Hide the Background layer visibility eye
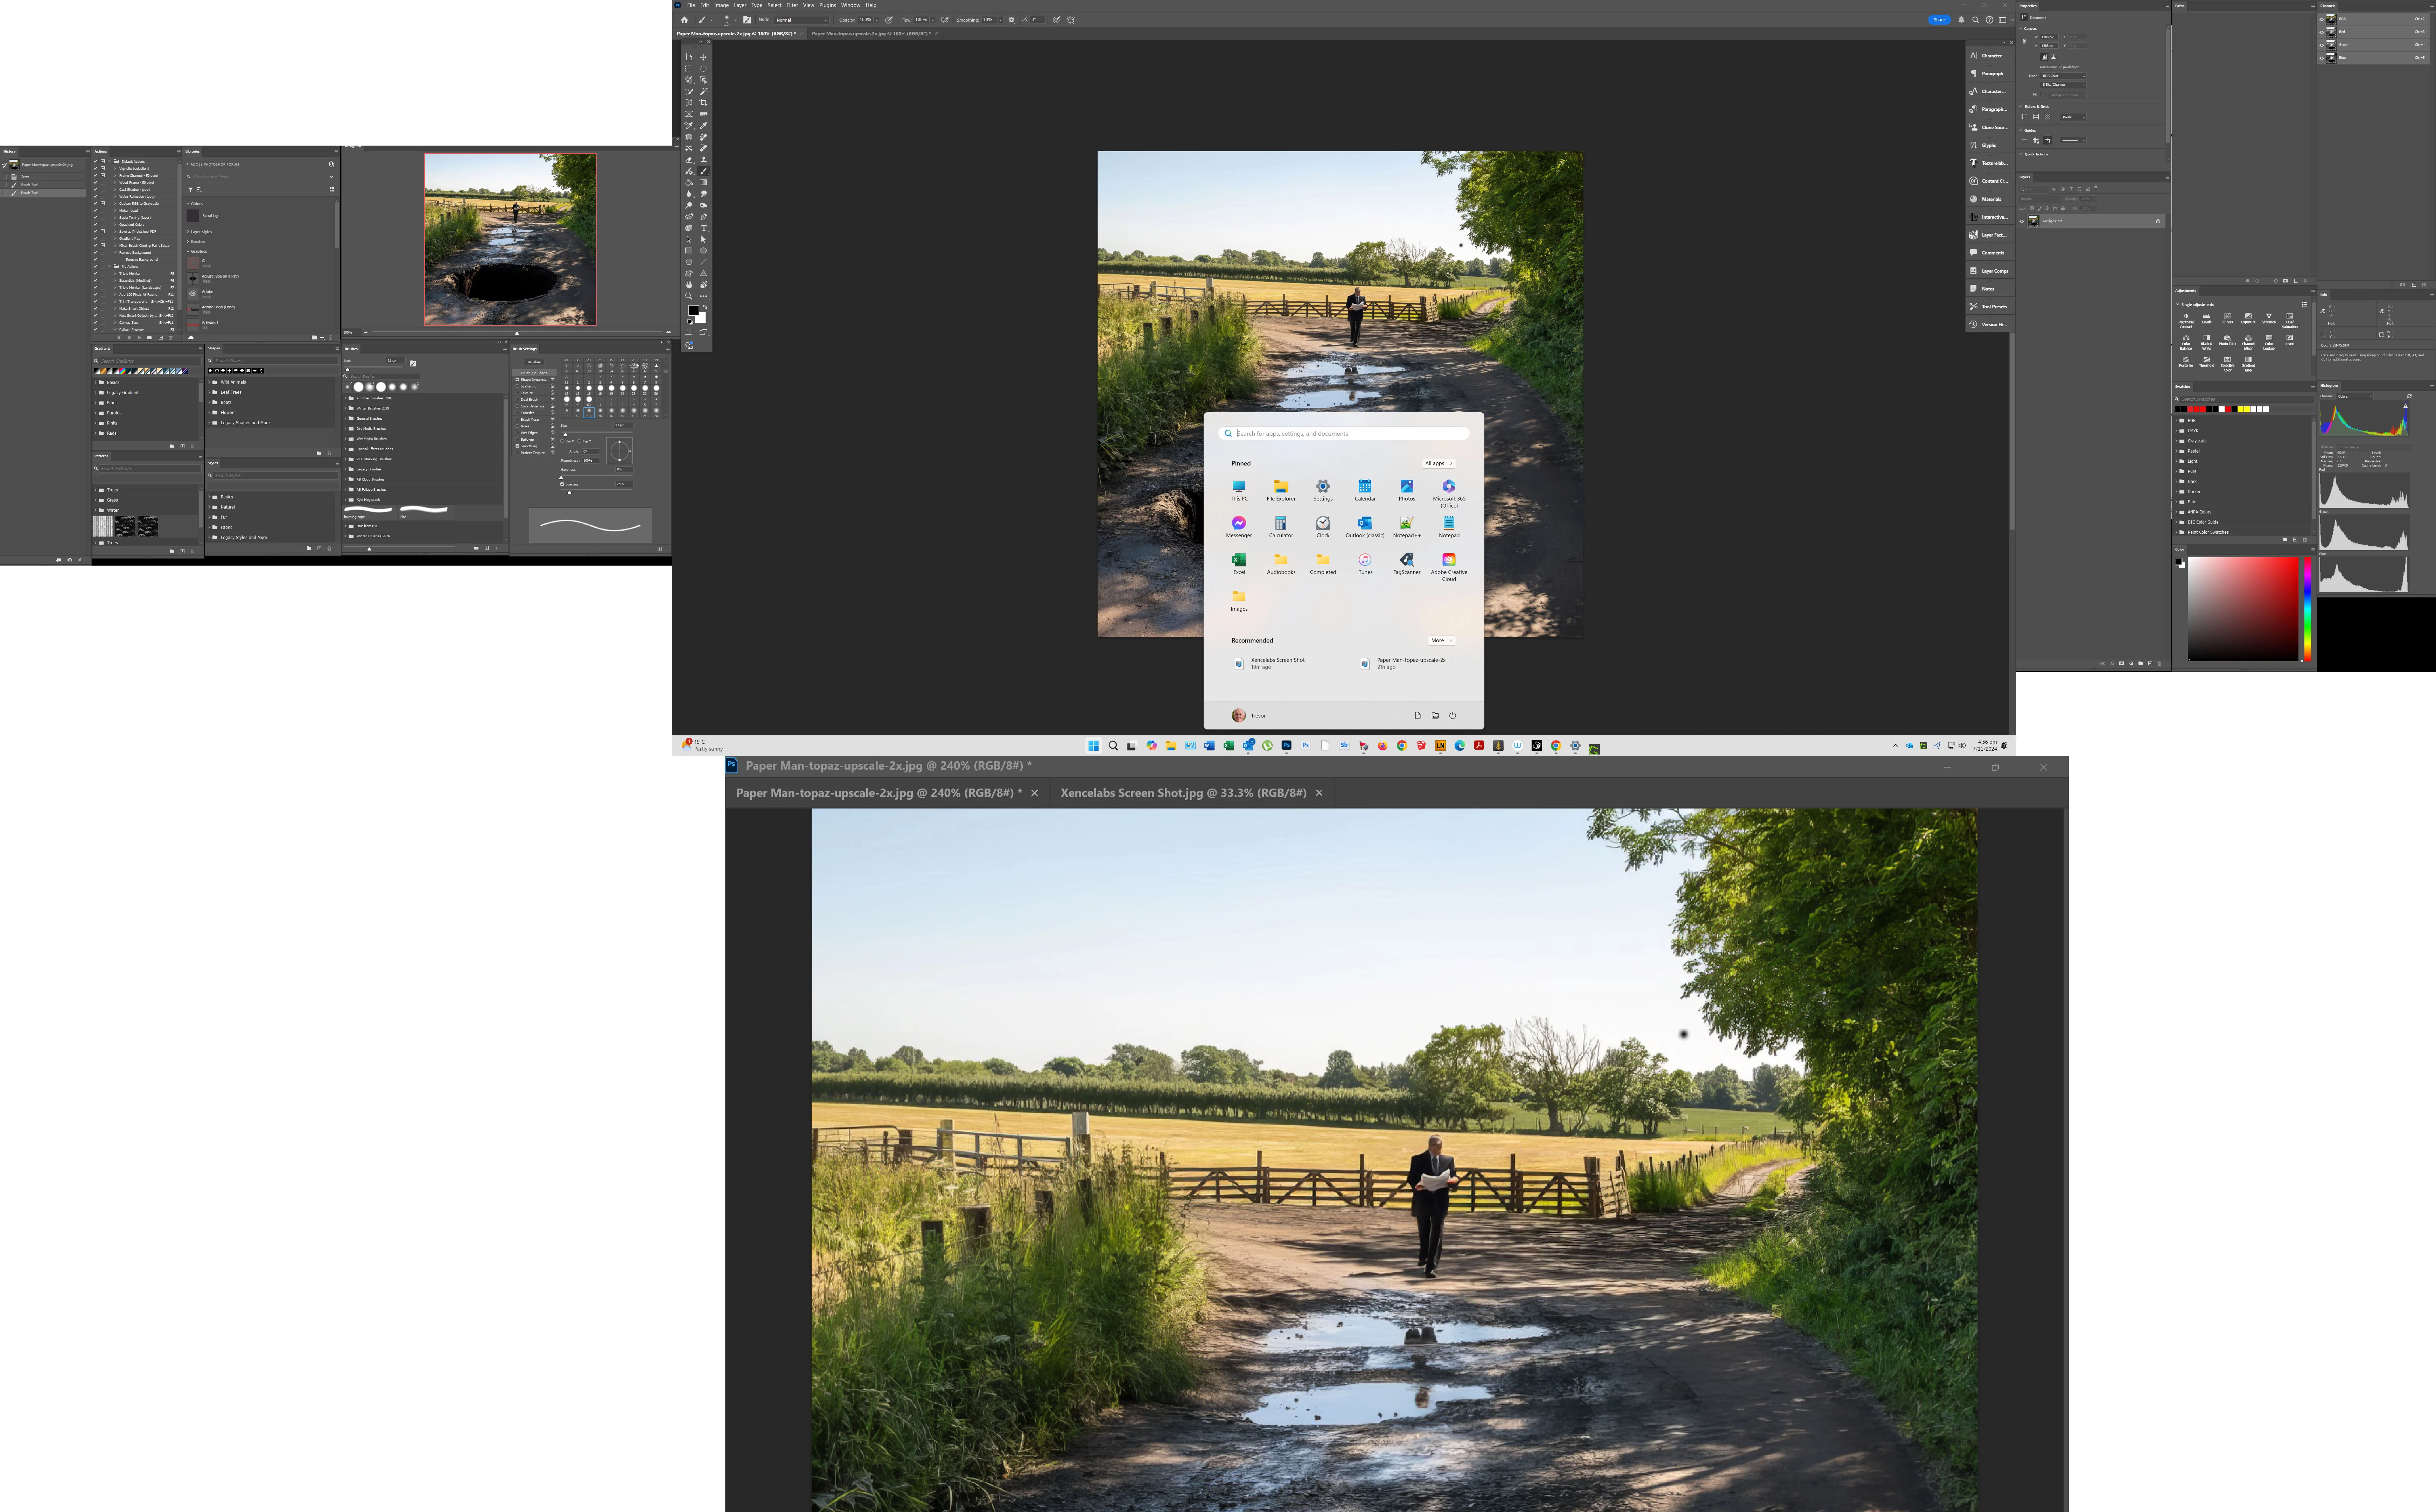The image size is (2436, 1512). 2022,221
